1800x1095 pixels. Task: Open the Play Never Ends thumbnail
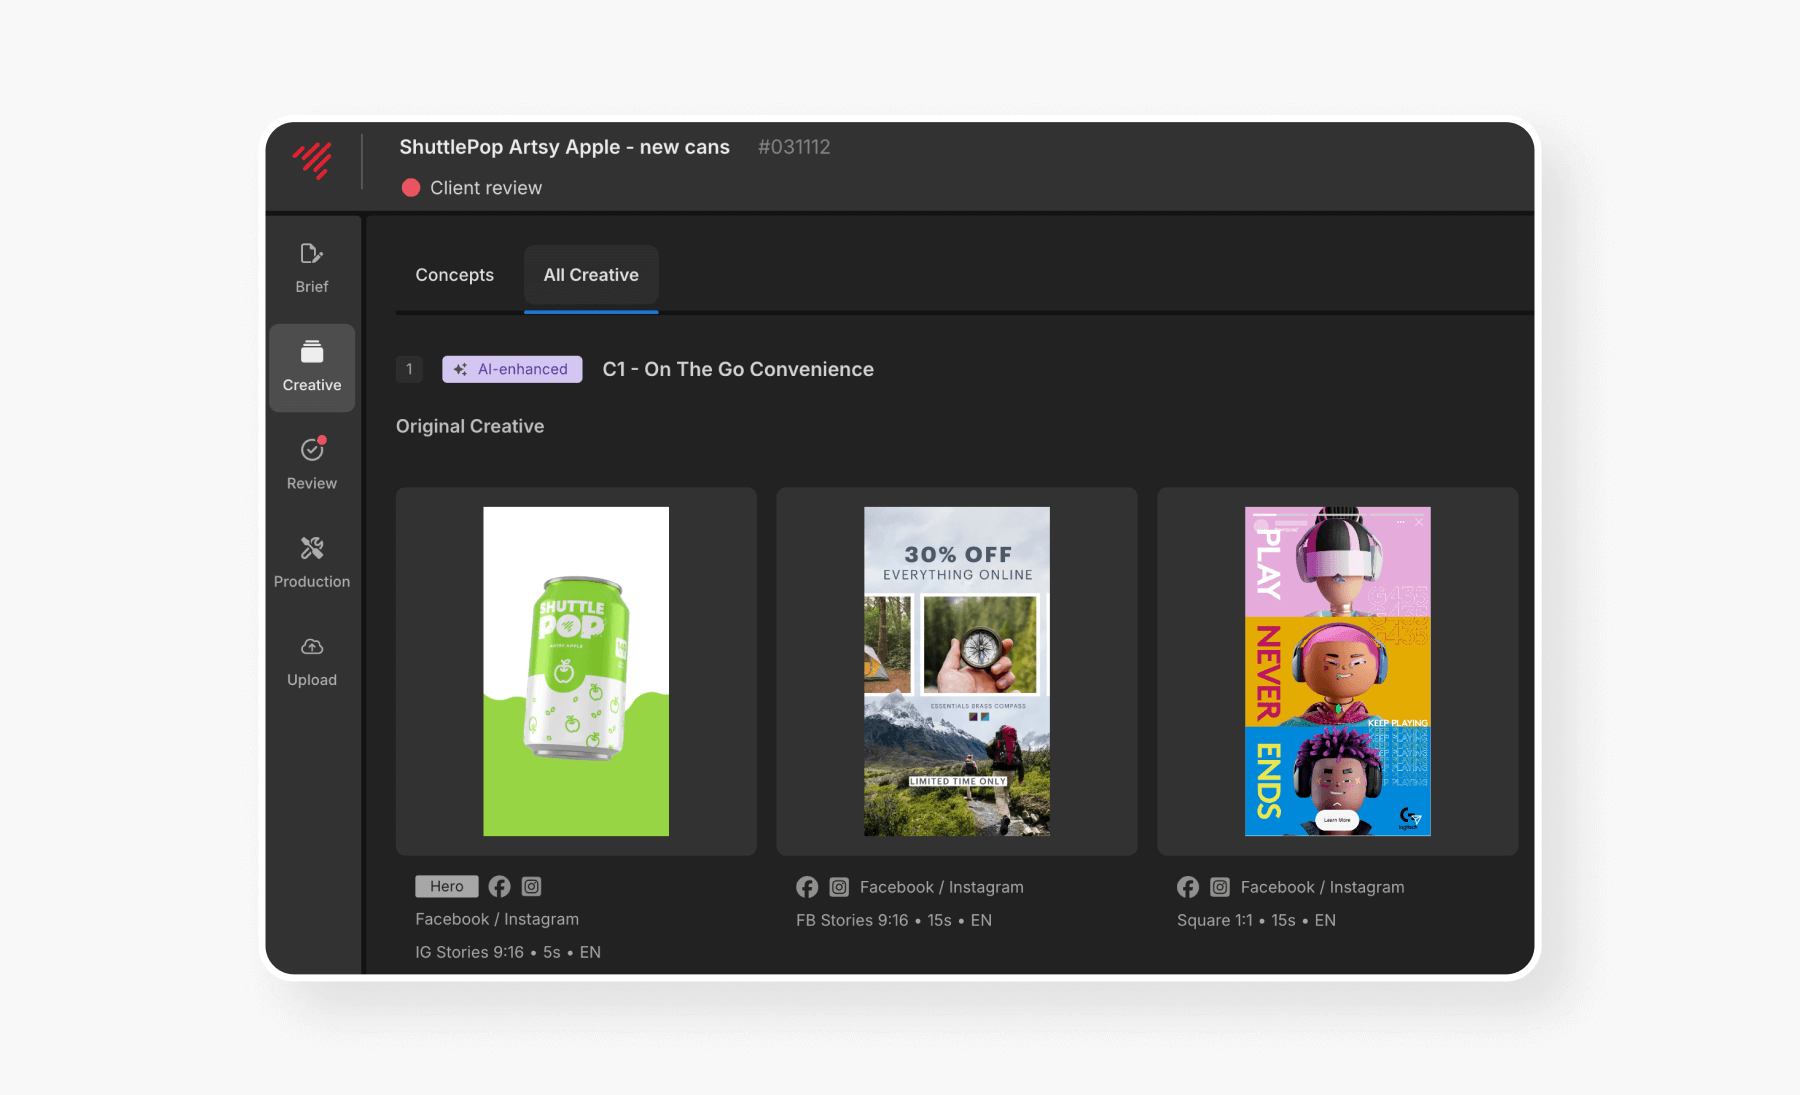pyautogui.click(x=1337, y=671)
